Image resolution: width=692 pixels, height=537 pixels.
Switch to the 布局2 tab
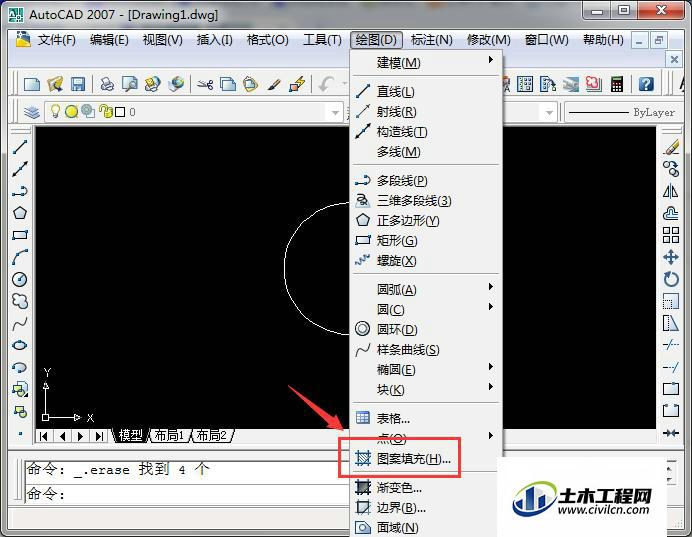[x=212, y=436]
